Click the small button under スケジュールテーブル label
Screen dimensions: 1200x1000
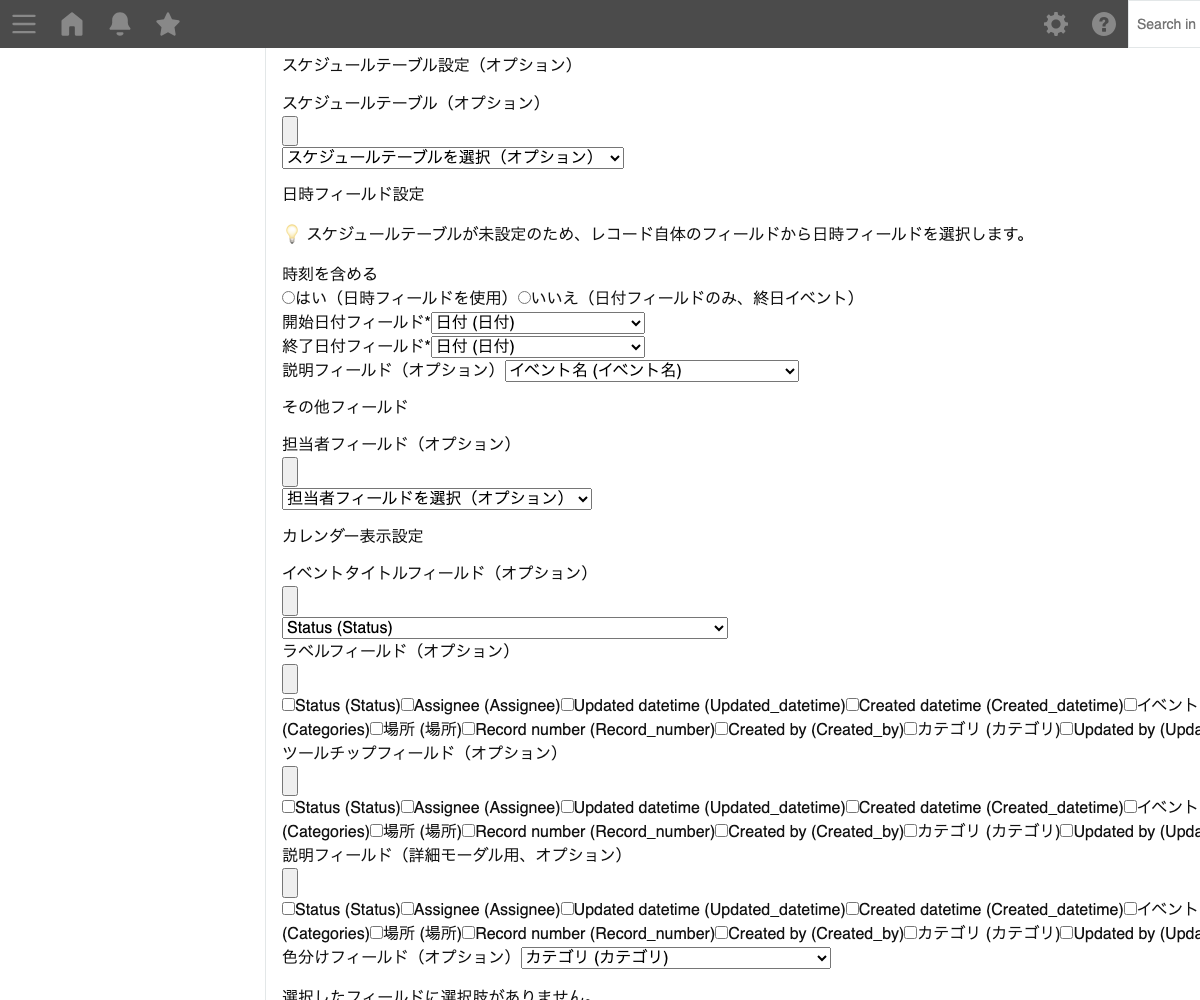tap(290, 131)
